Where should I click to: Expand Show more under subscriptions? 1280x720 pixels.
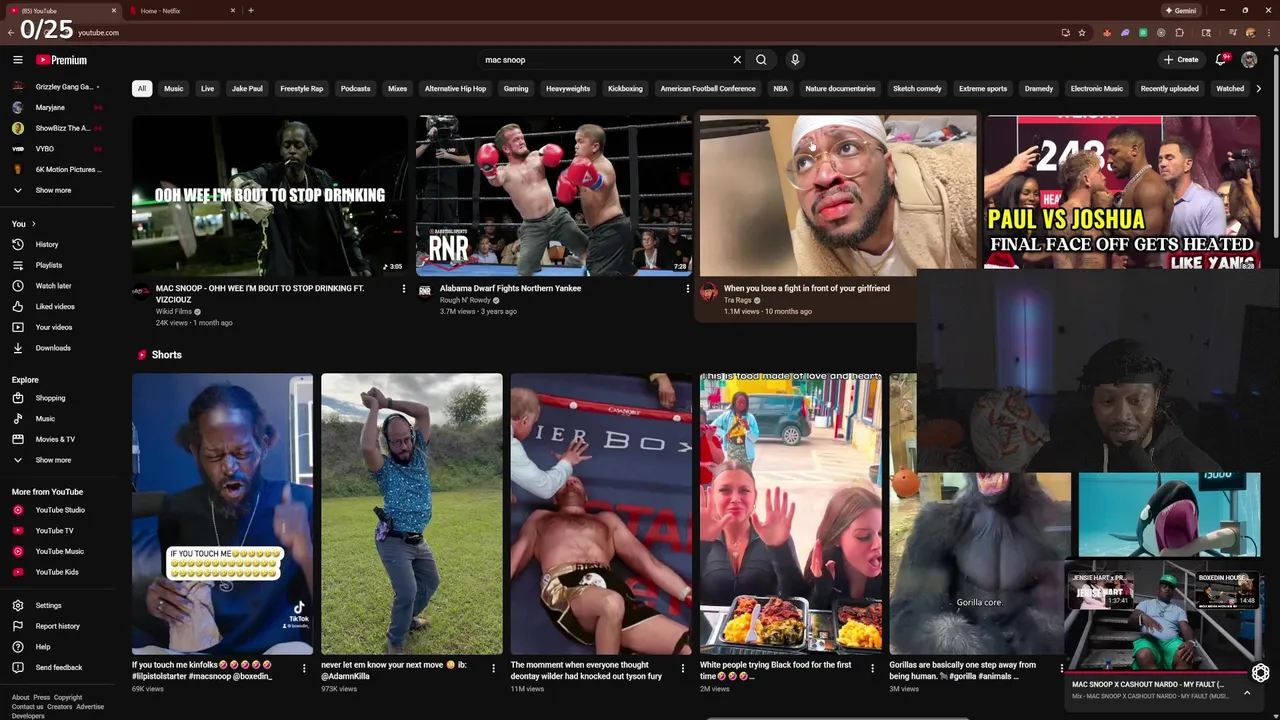click(x=53, y=190)
